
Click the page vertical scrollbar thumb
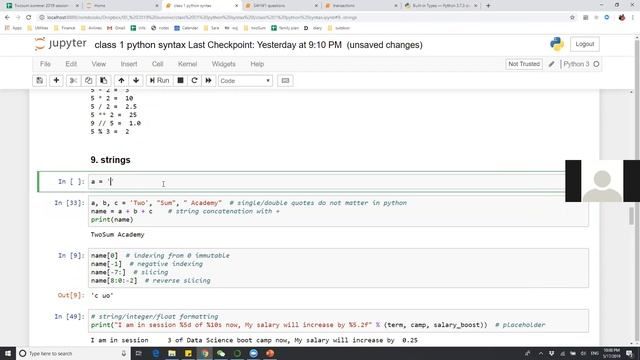(x=631, y=216)
